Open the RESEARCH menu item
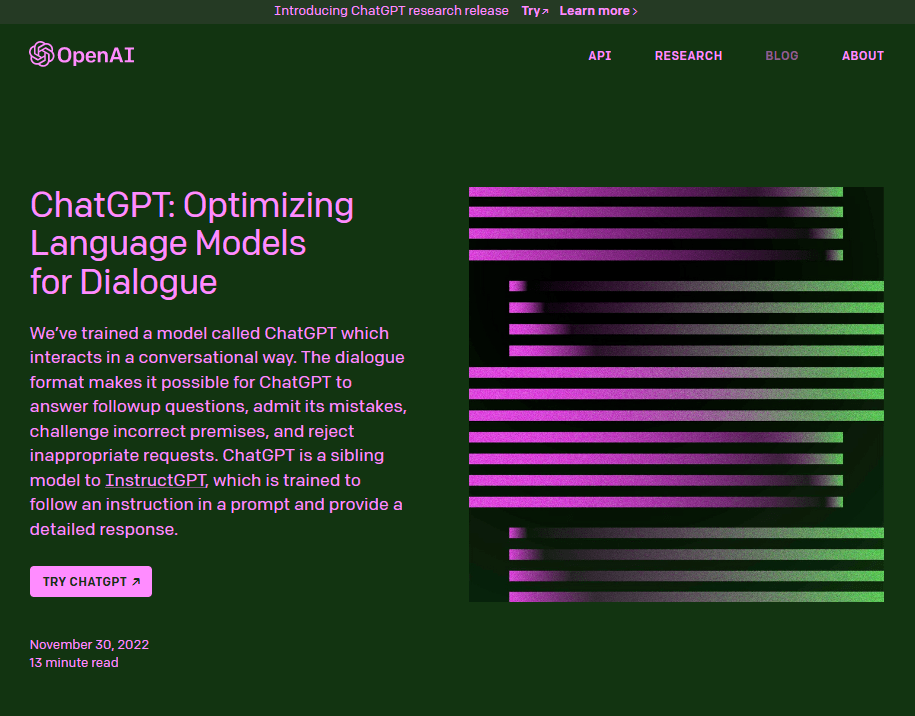Screen dimensions: 915x716 [x=688, y=56]
